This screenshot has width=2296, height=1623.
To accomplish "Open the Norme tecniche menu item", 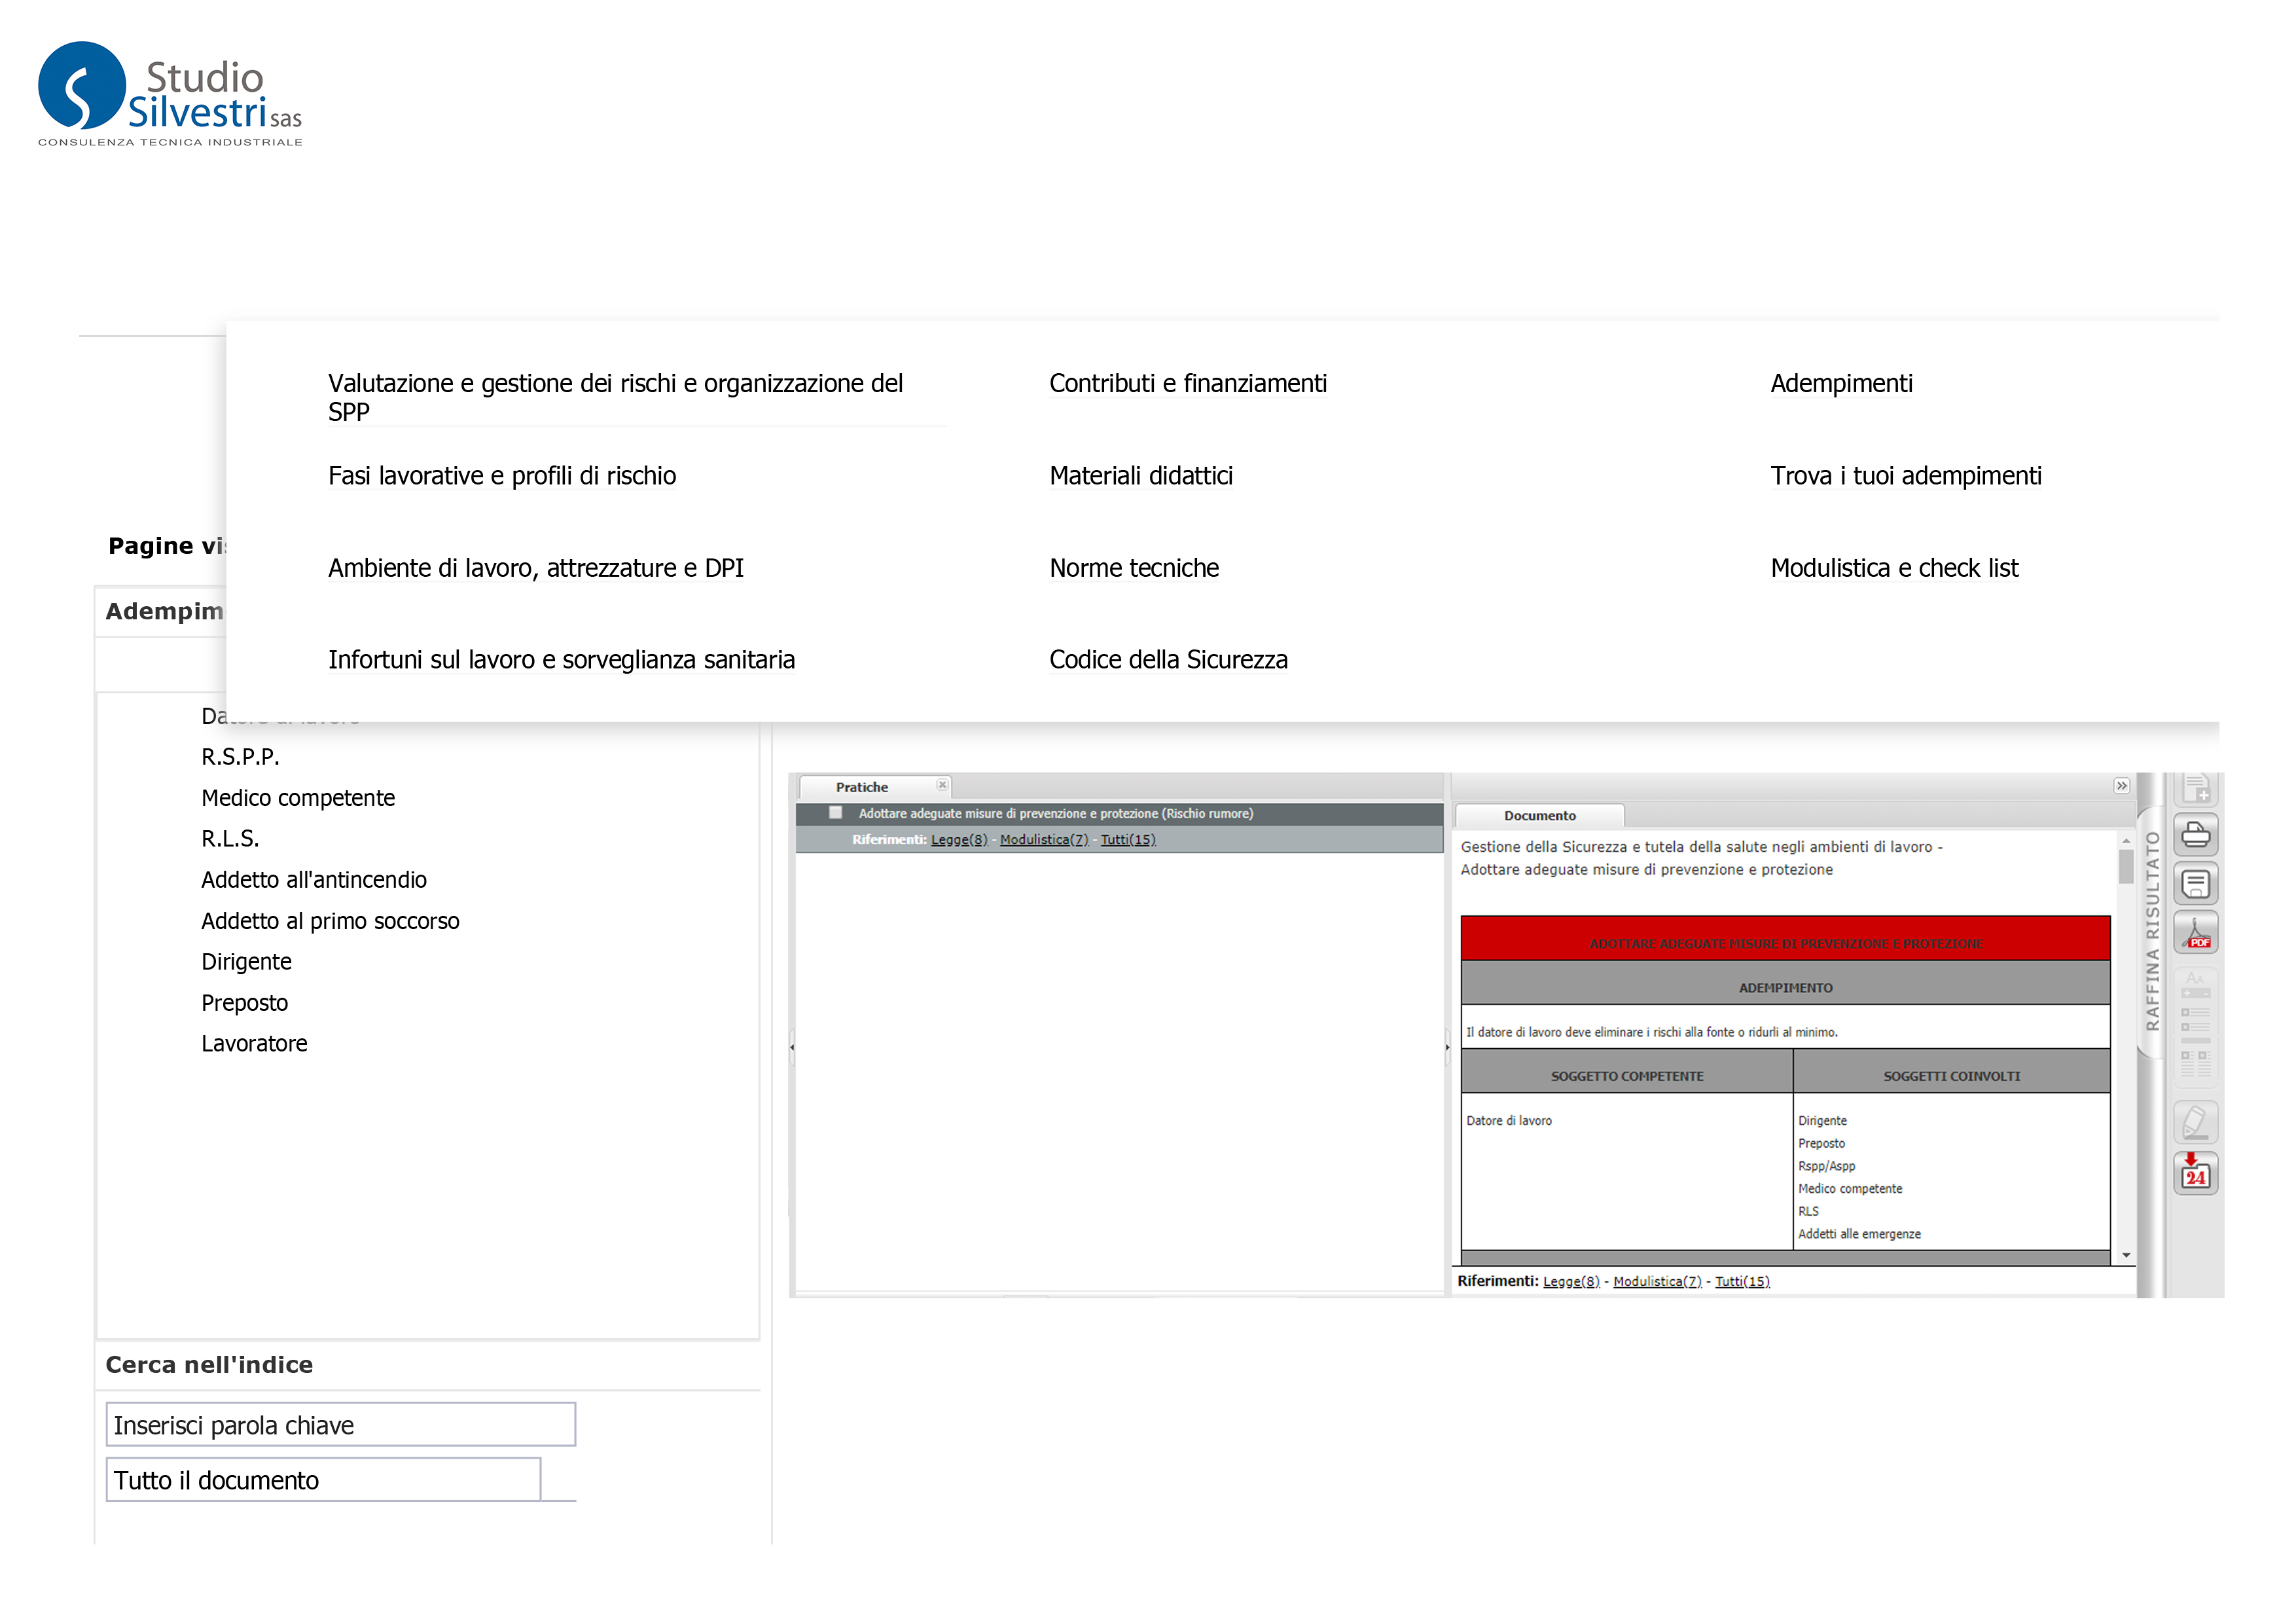I will point(1133,568).
